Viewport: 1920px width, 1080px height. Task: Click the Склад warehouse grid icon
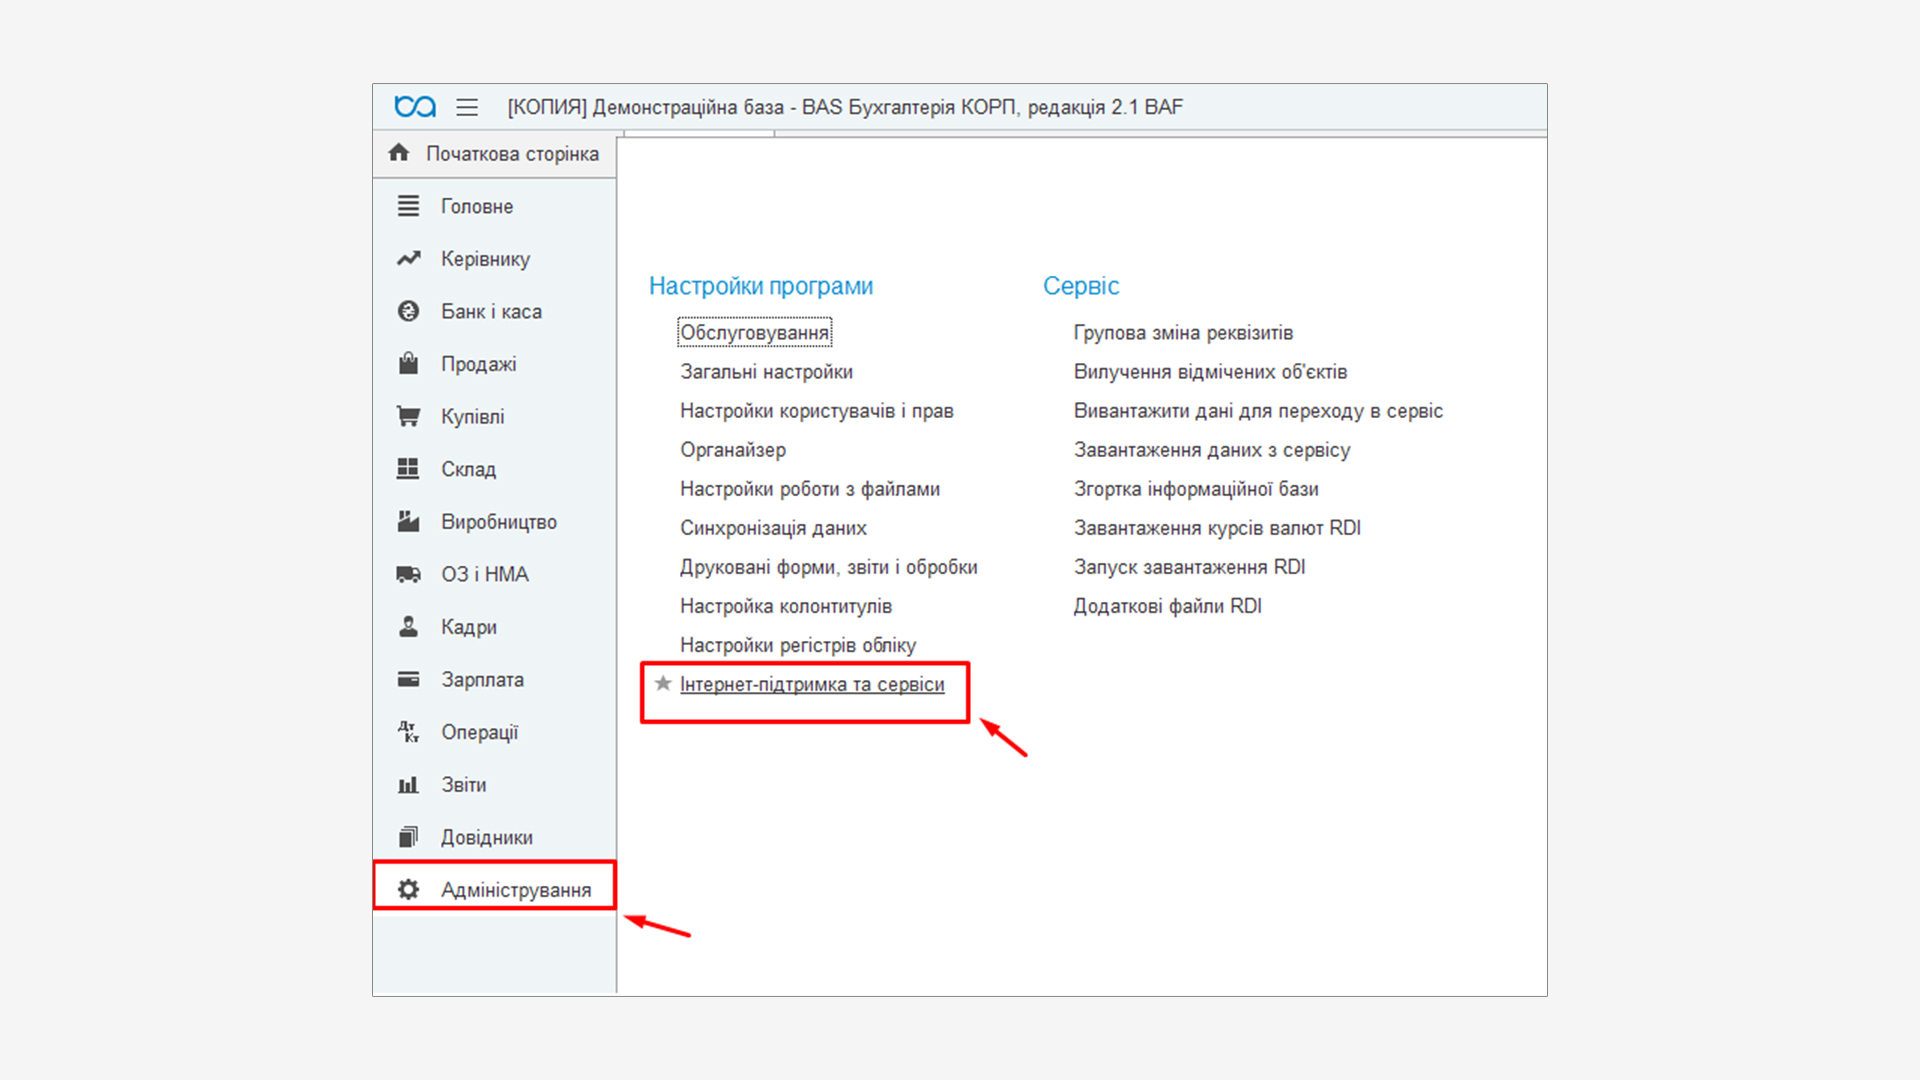(x=408, y=468)
